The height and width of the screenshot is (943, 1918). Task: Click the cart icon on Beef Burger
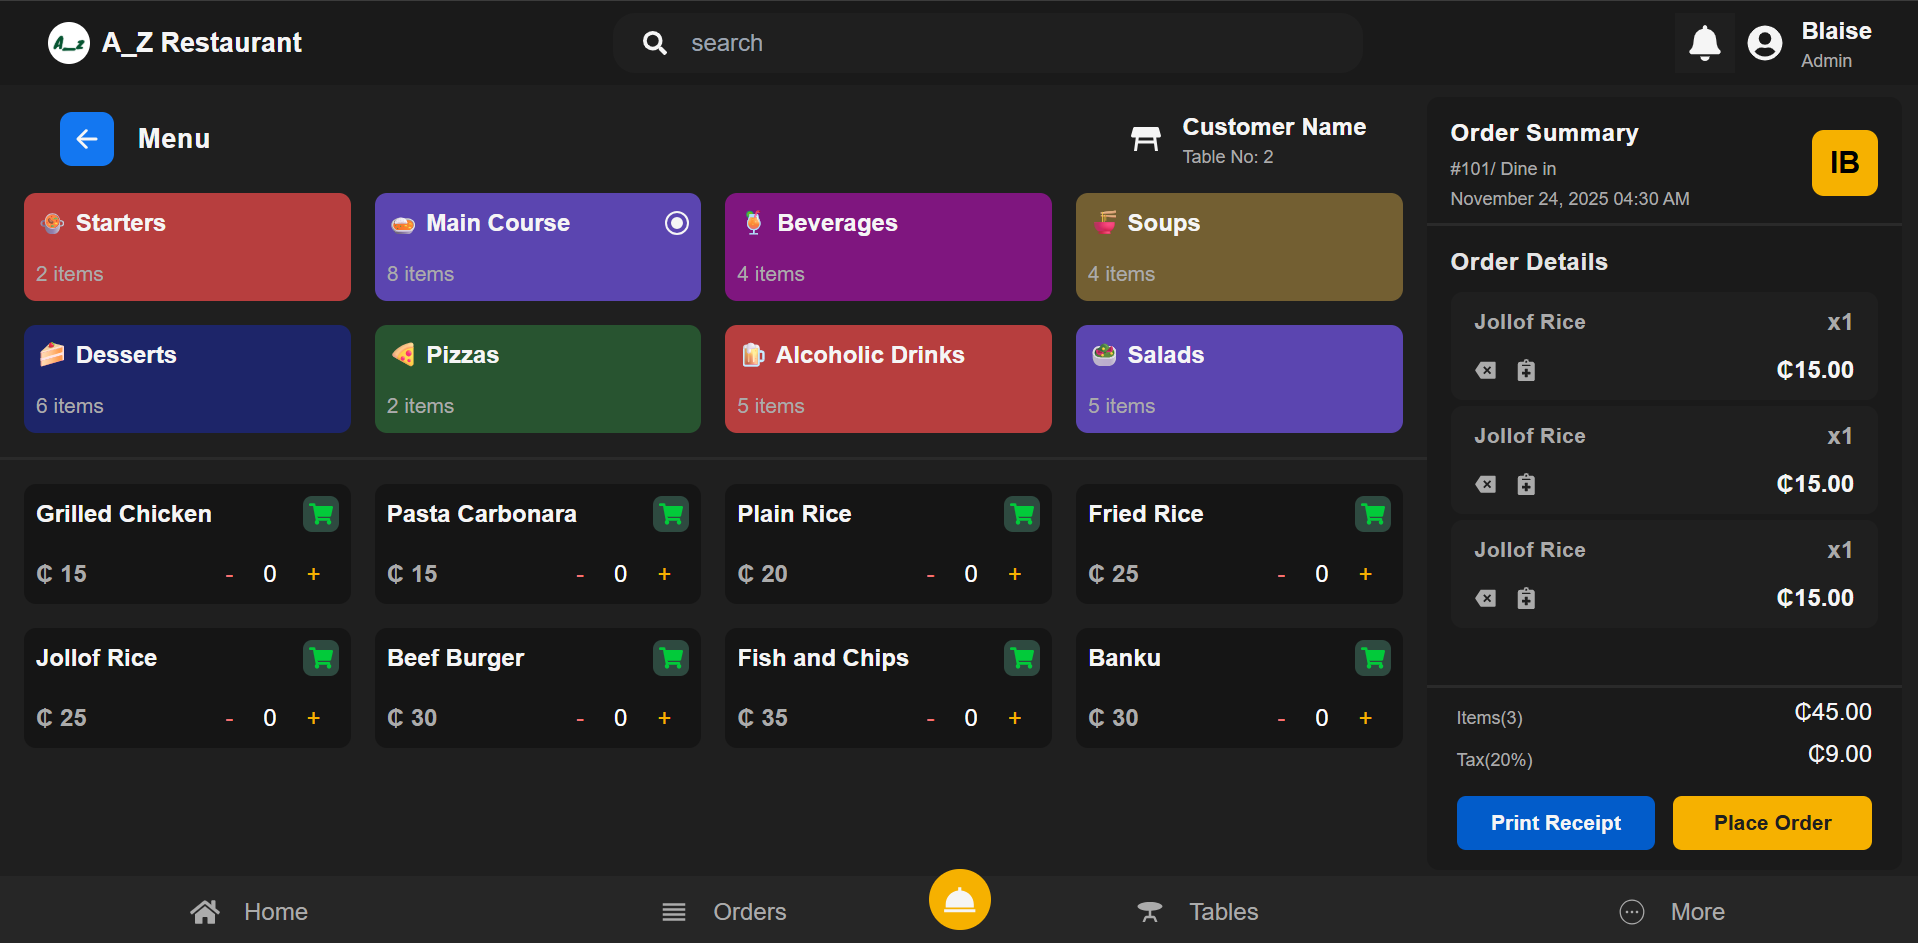pos(671,657)
